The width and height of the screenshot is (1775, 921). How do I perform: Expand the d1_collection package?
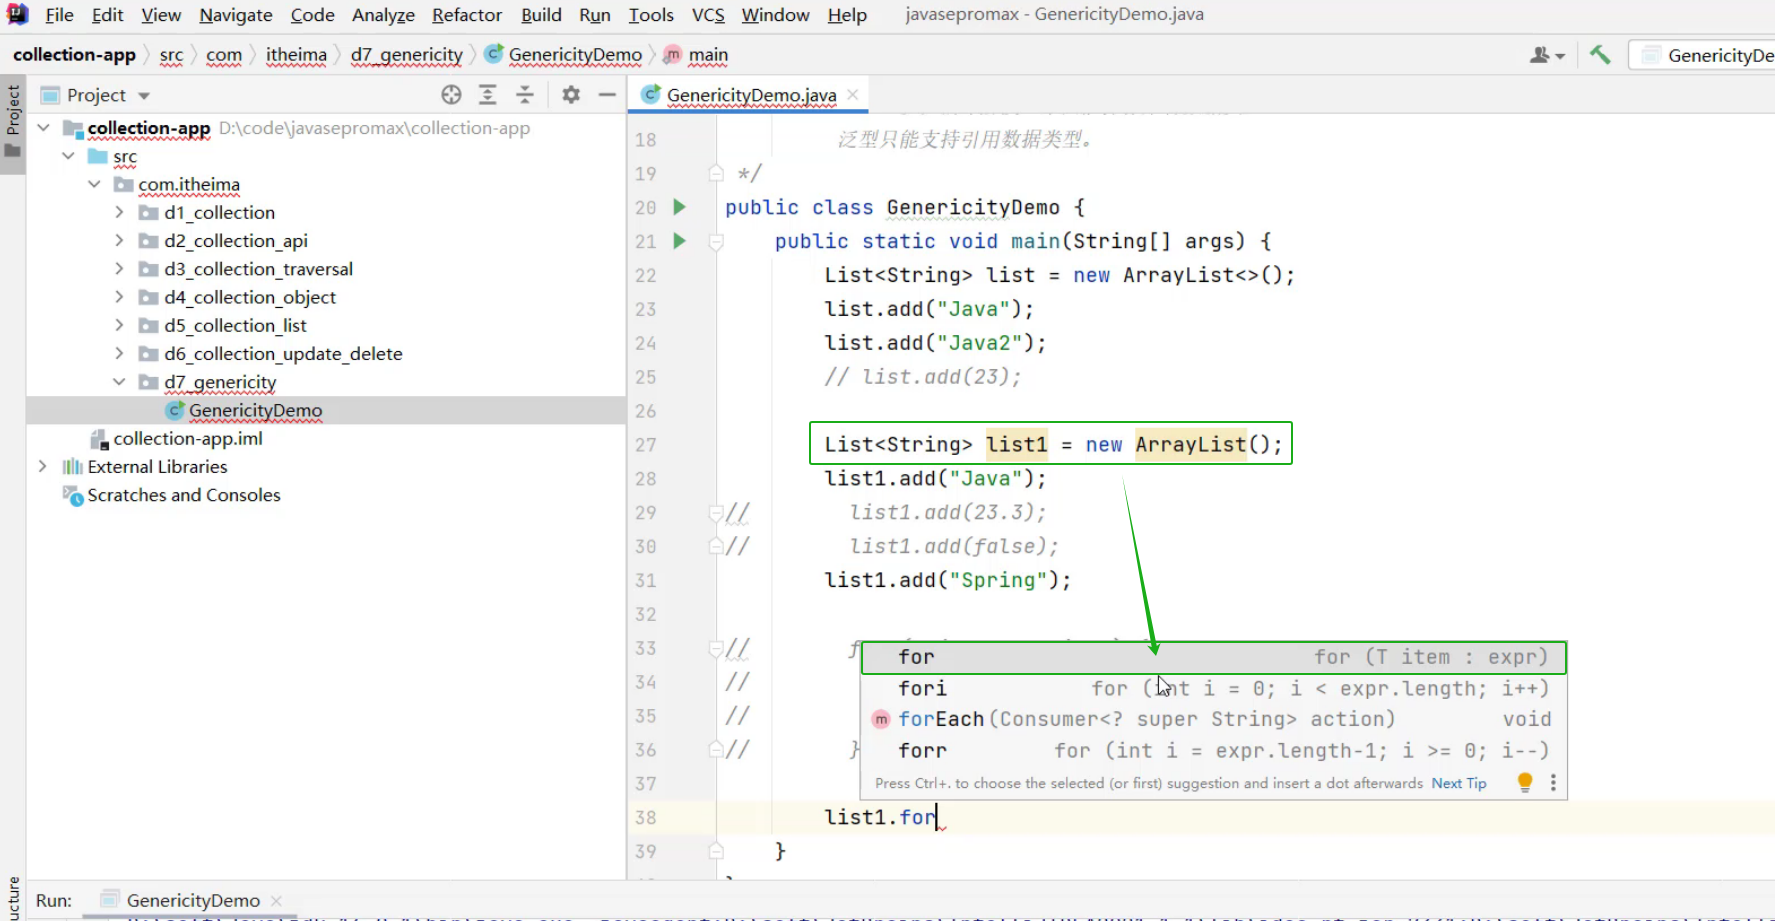[x=119, y=212]
